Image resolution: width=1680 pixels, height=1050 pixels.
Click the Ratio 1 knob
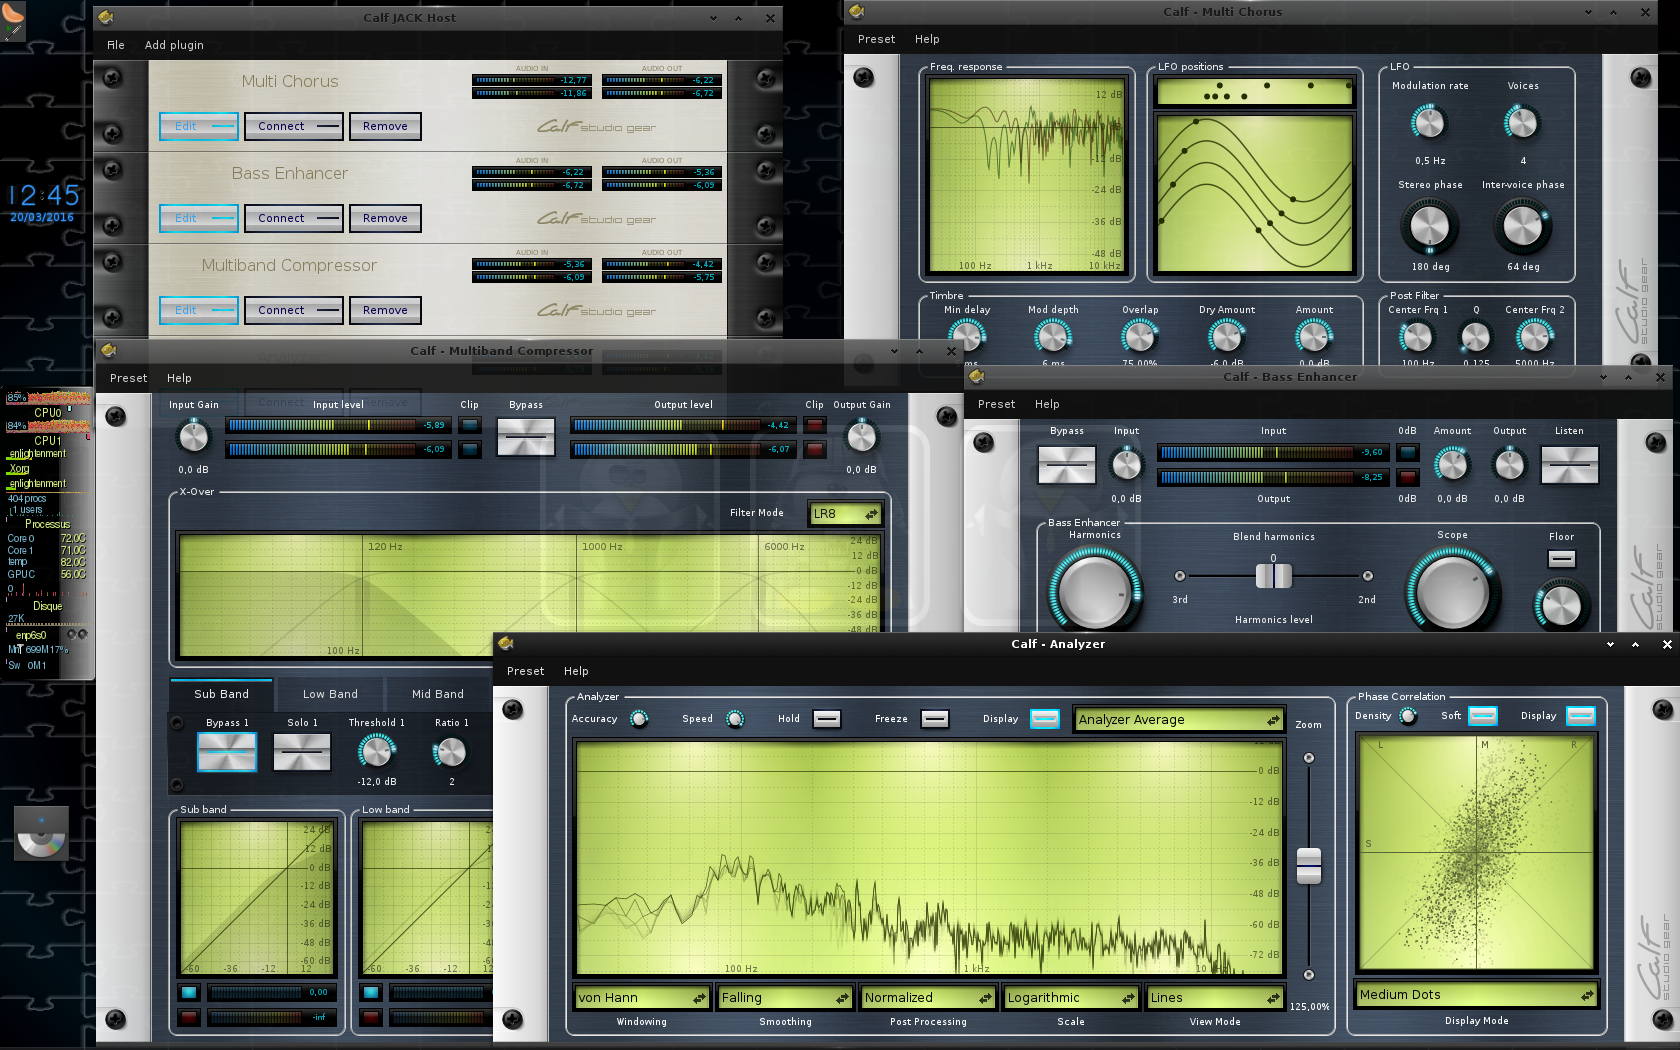[x=451, y=751]
